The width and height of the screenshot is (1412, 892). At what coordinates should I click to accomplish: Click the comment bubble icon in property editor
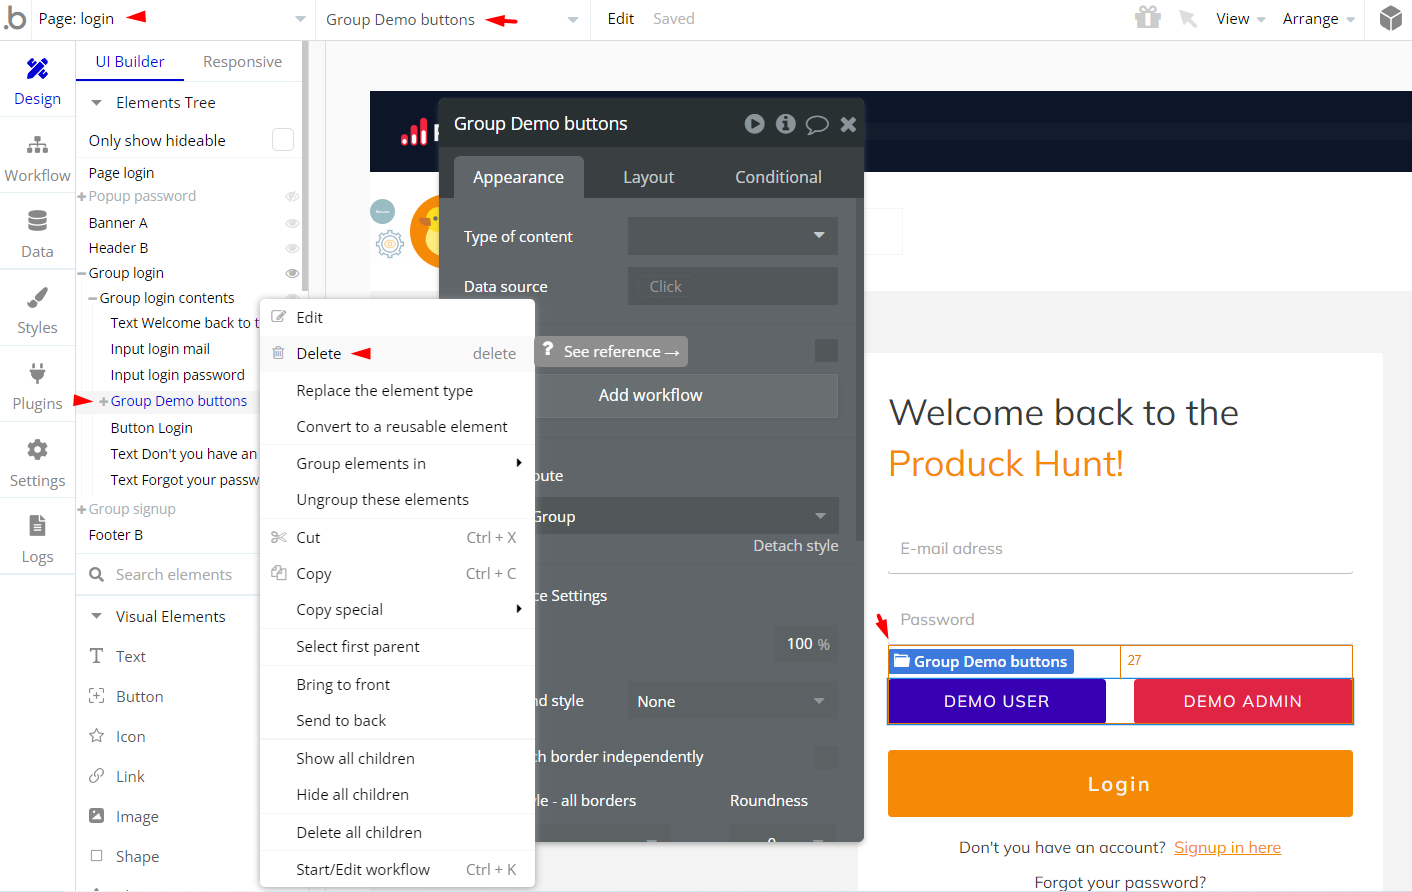(817, 124)
